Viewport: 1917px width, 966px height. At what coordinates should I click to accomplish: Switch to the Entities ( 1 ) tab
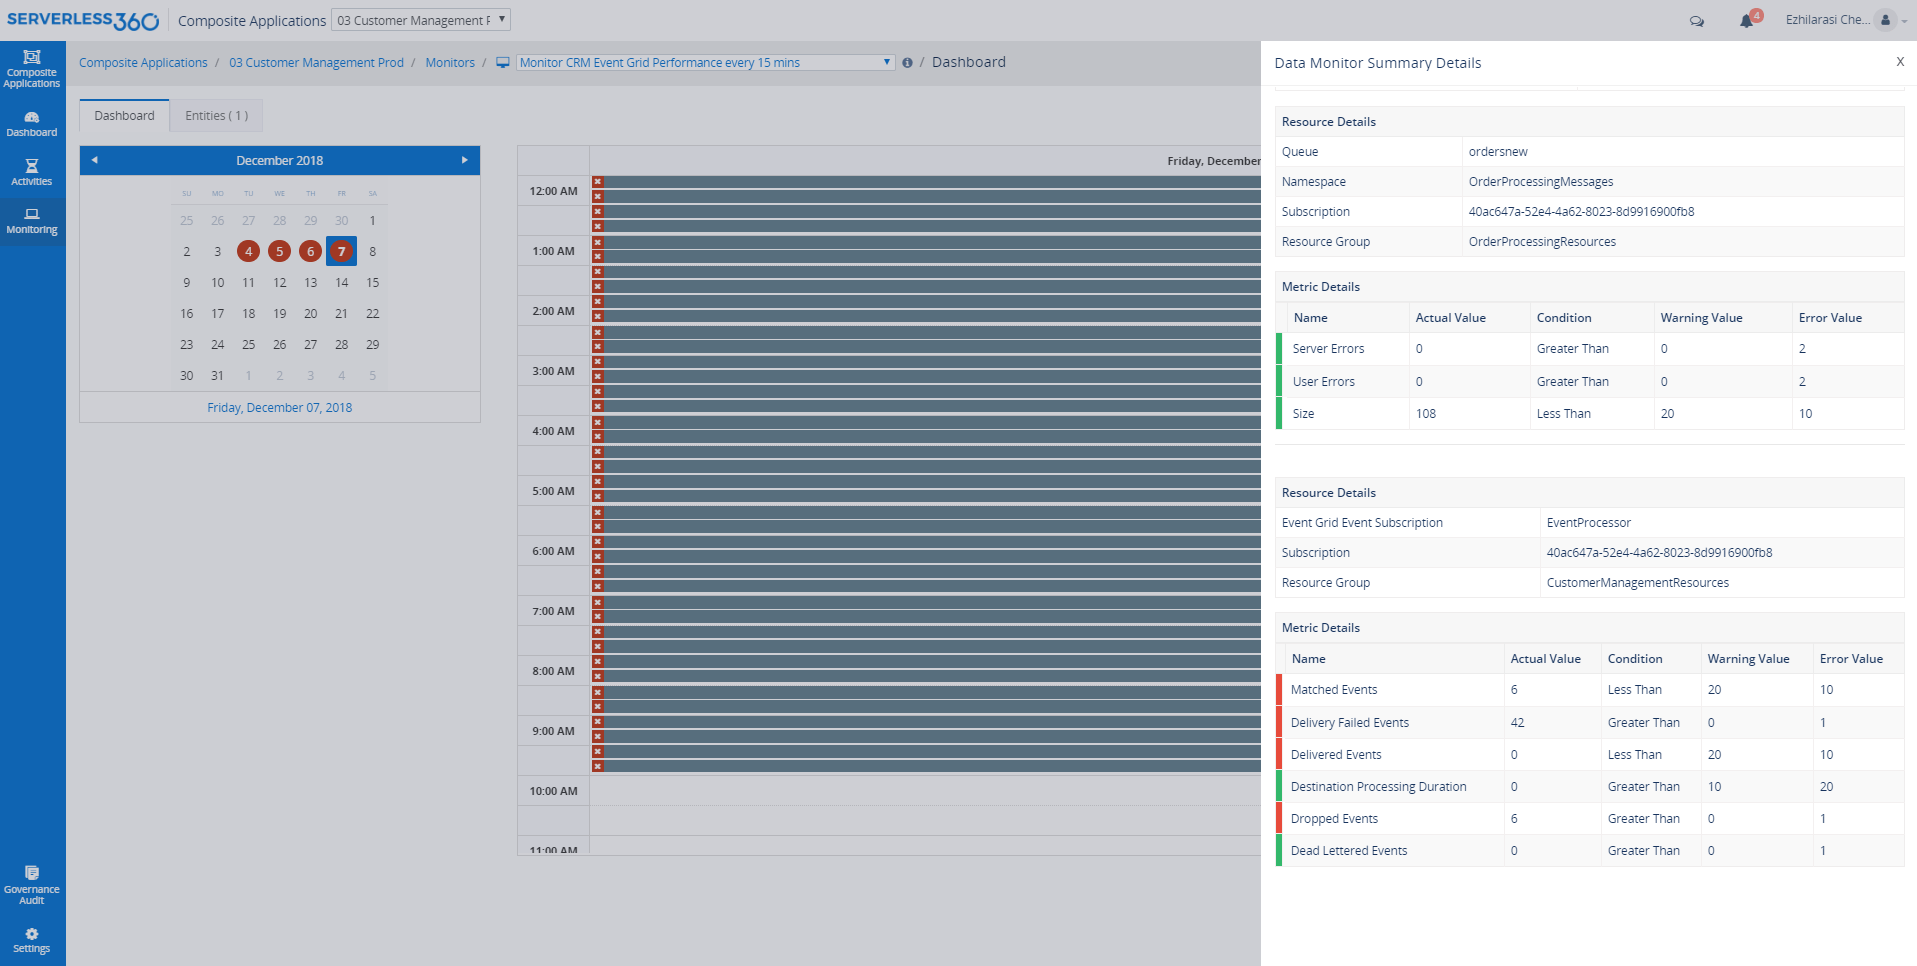215,115
